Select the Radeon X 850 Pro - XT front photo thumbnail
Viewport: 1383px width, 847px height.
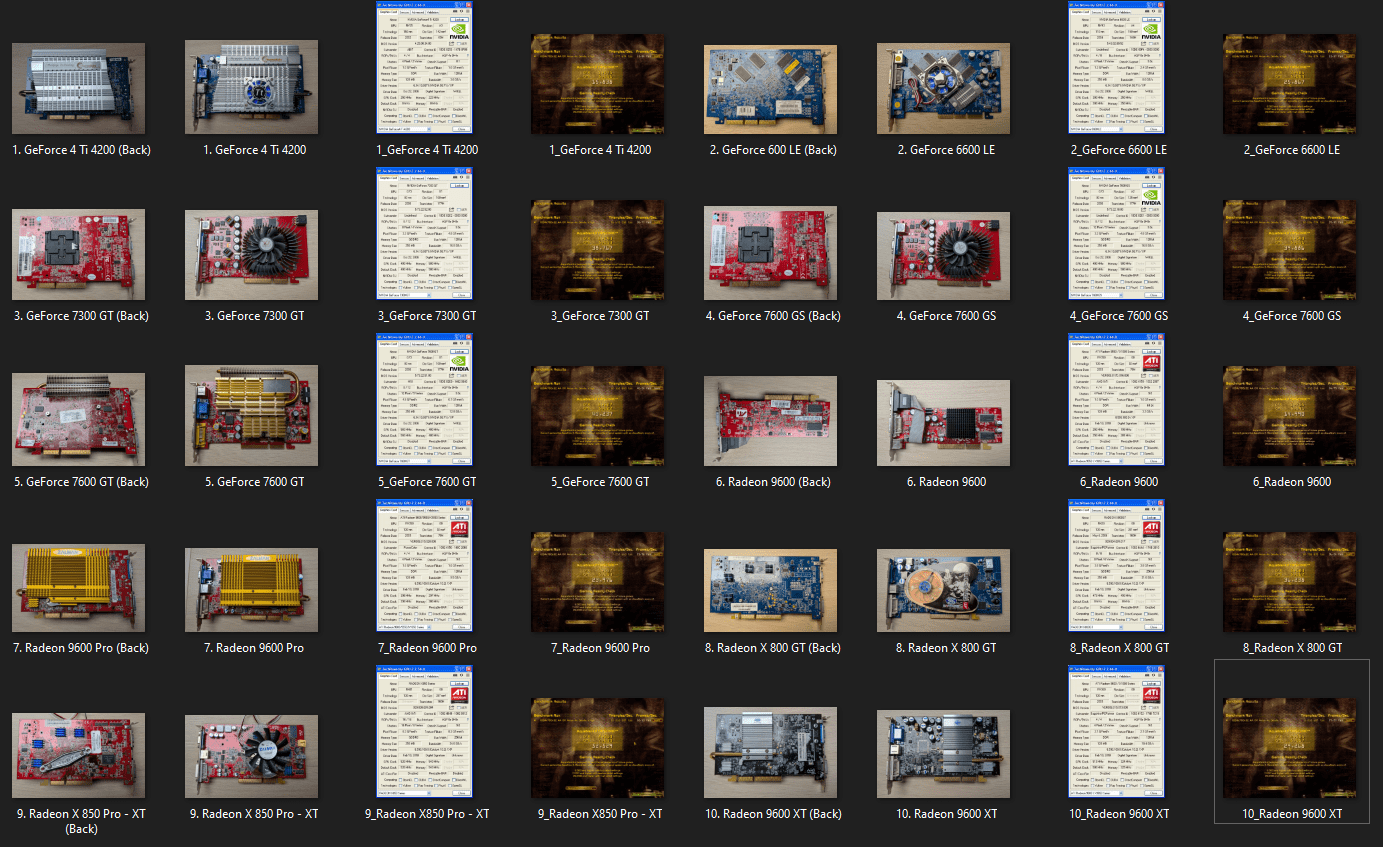point(251,755)
